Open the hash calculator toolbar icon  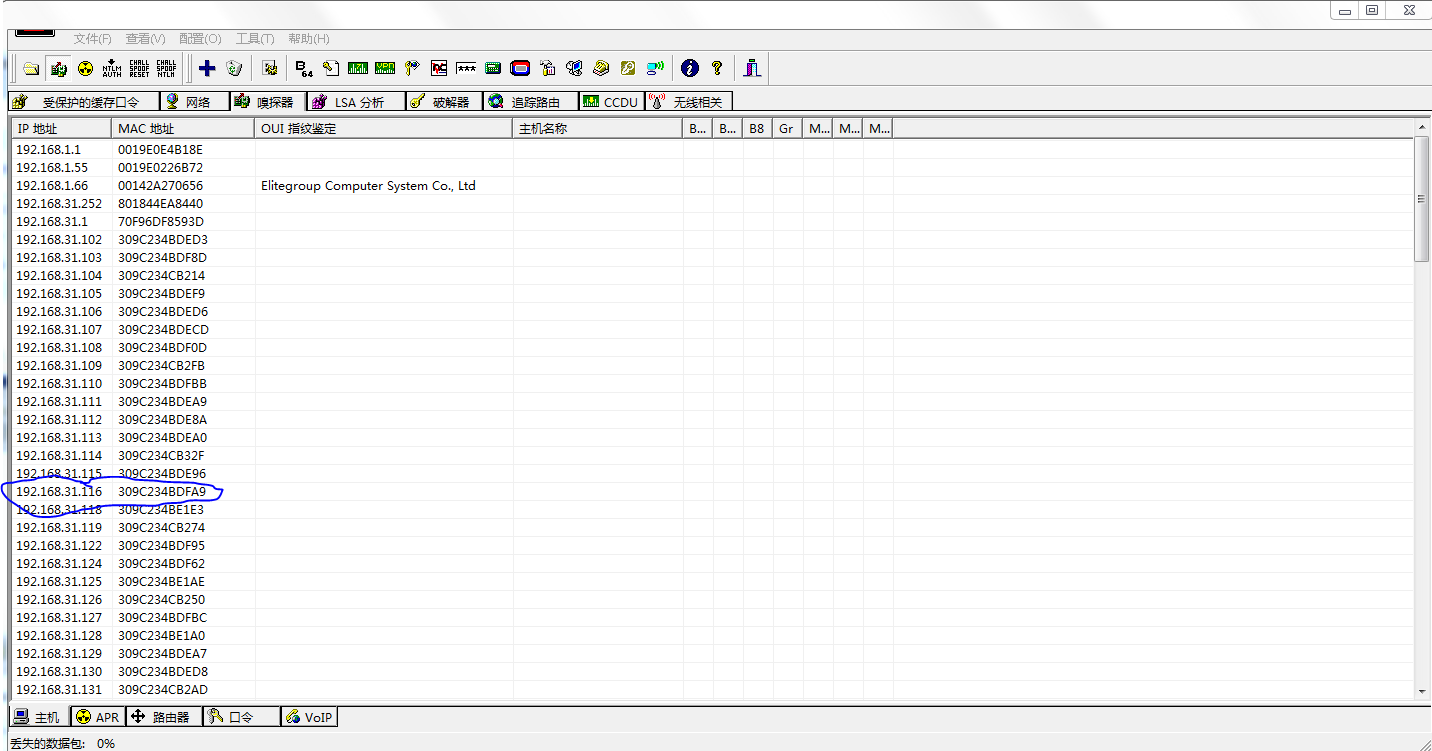tap(493, 68)
